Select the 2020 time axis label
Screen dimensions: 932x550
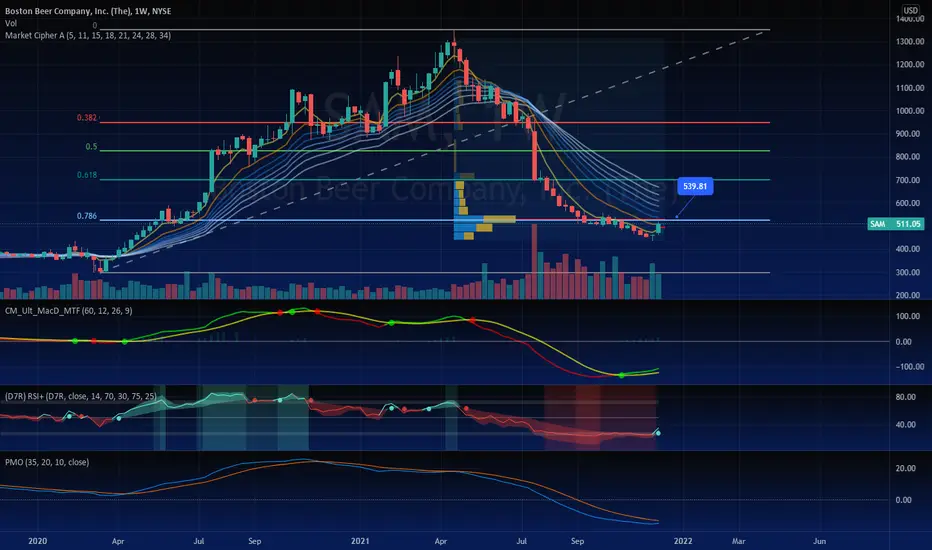pyautogui.click(x=37, y=541)
